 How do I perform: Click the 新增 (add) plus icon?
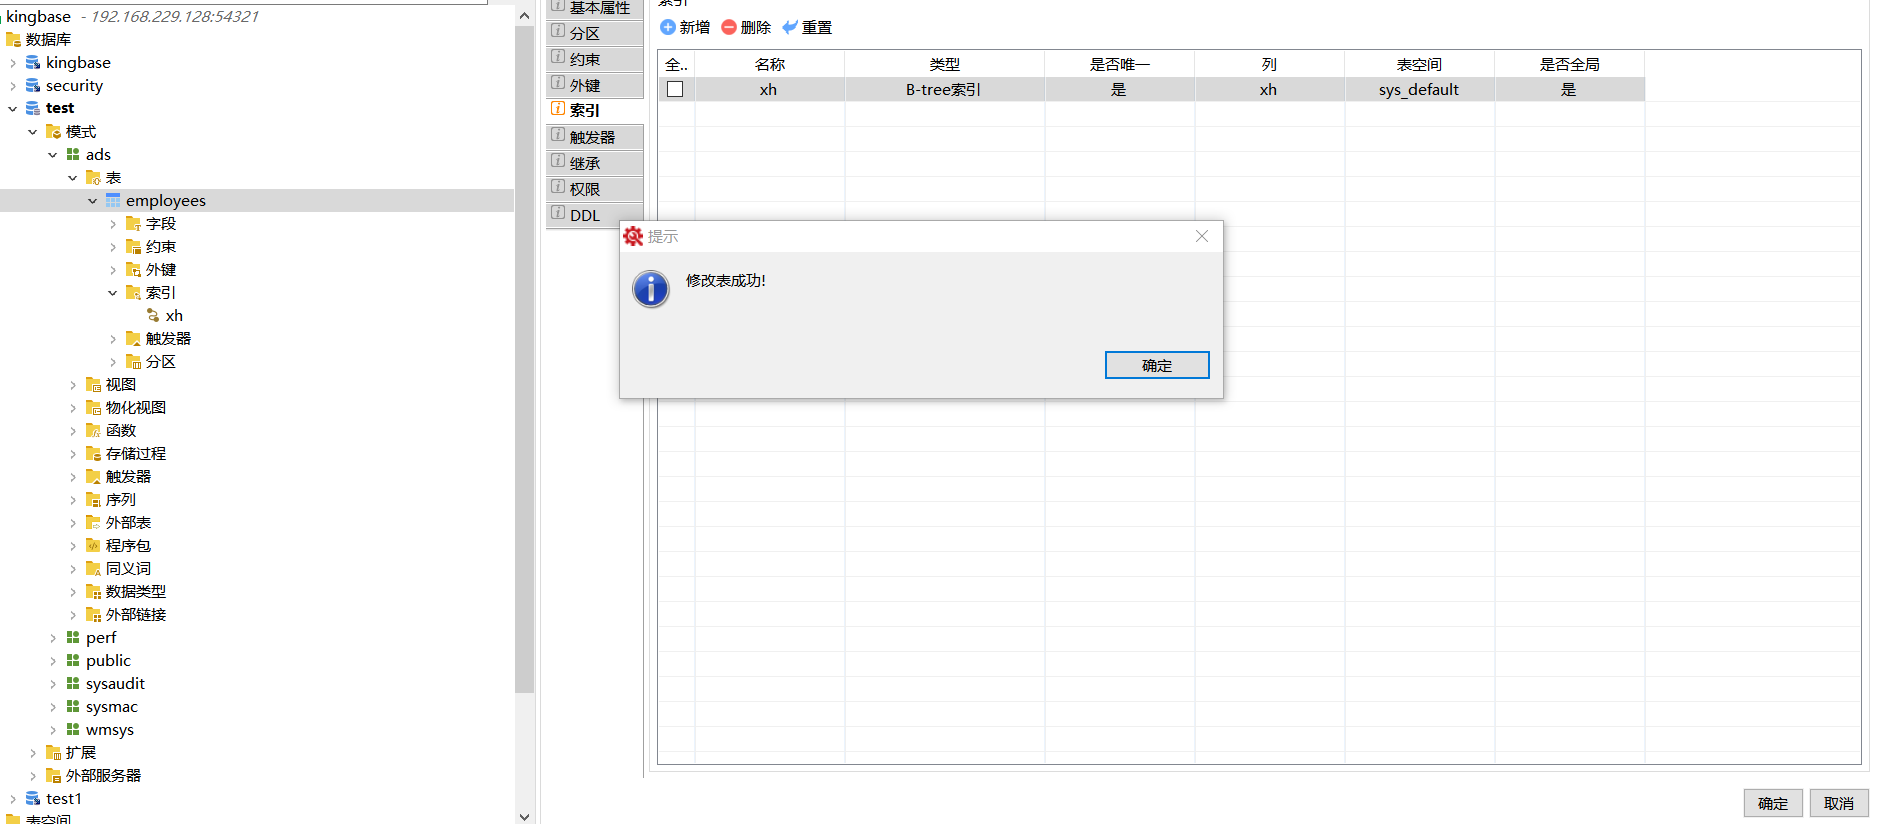click(668, 27)
